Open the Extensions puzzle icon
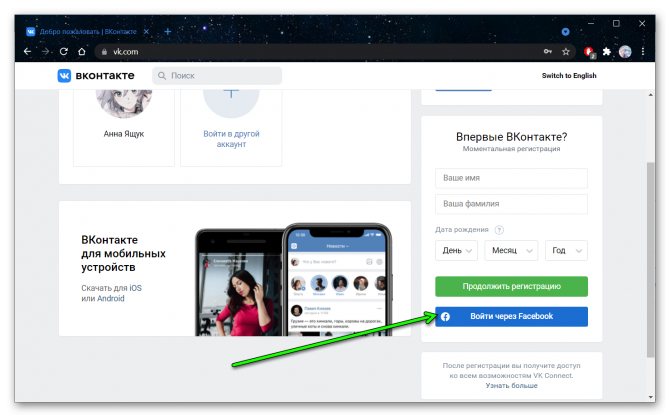The height and width of the screenshot is (417, 670). [607, 52]
